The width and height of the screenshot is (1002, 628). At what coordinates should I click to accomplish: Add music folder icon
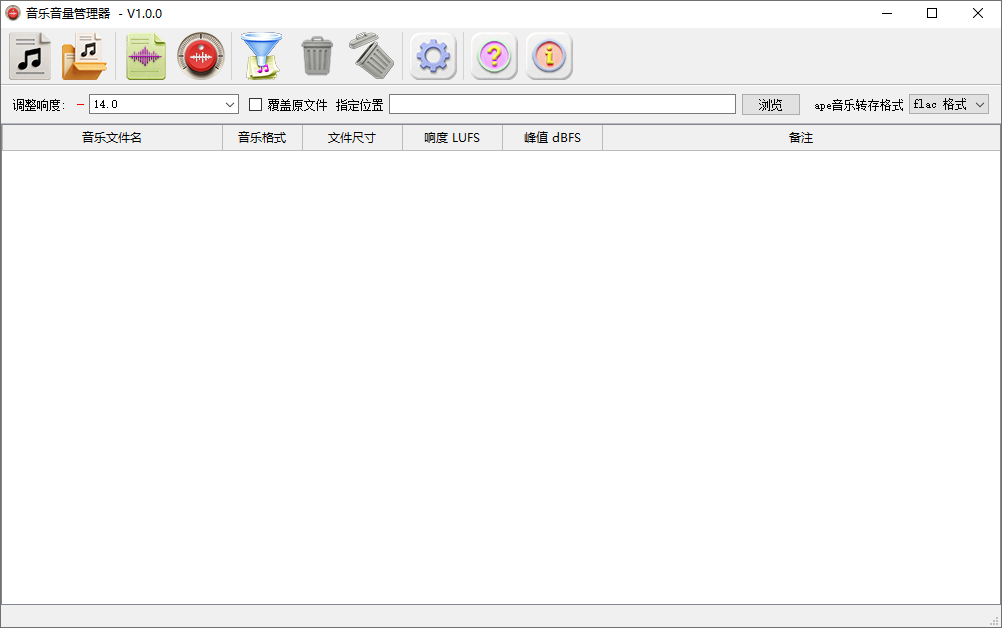pos(84,56)
